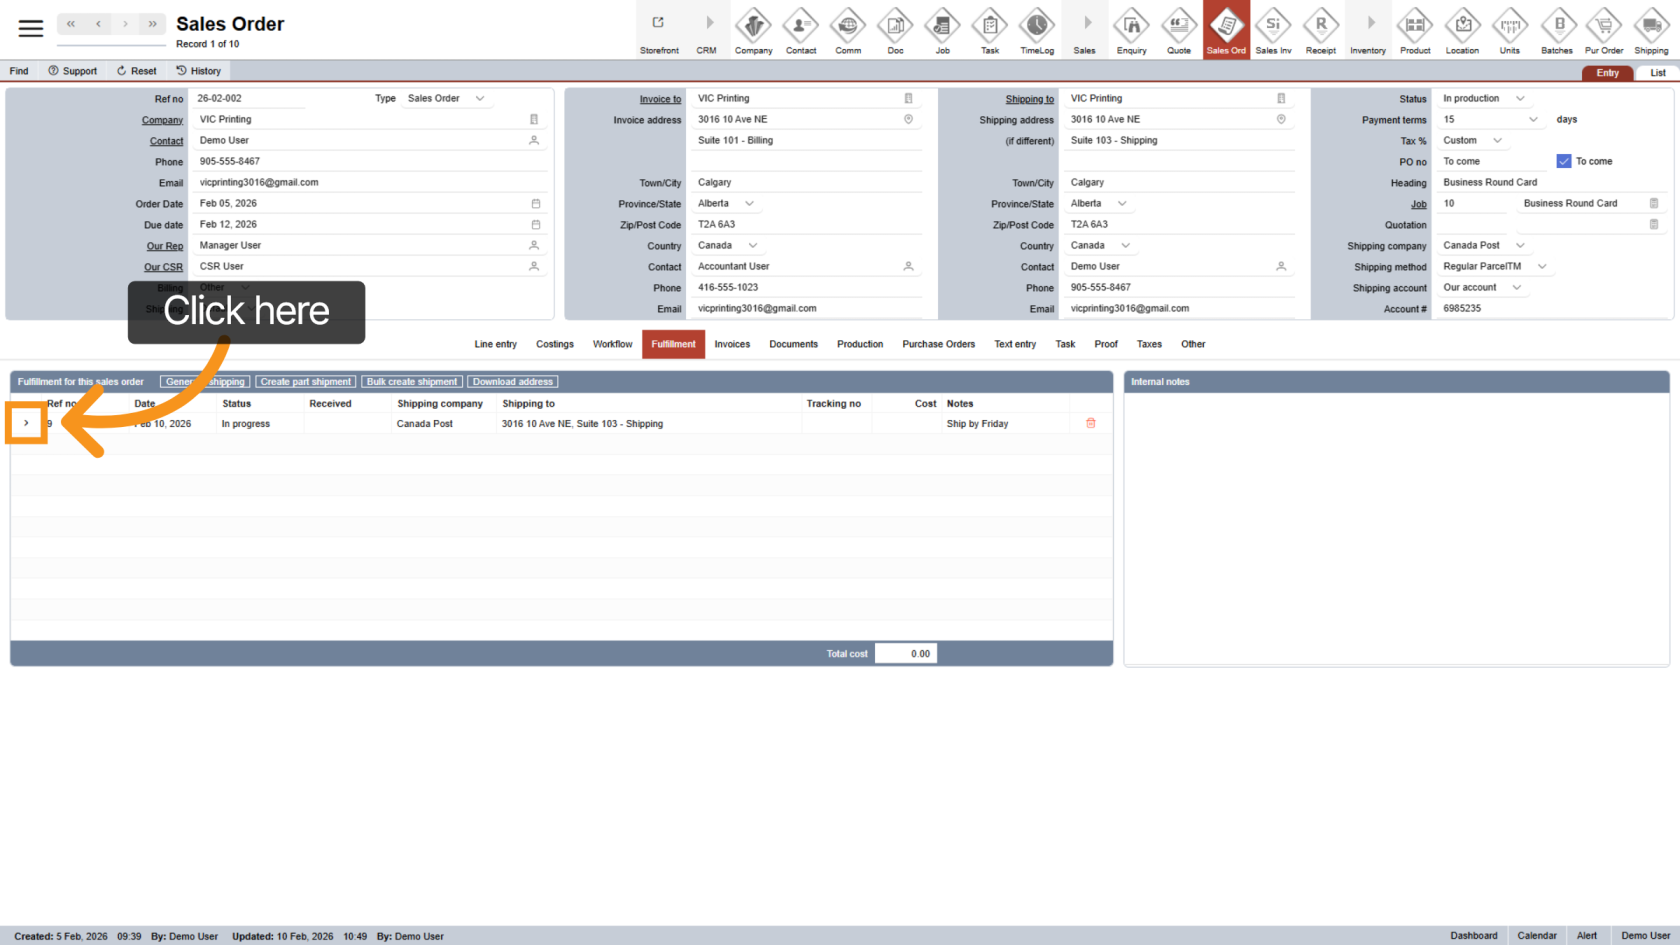The image size is (1680, 945).
Task: Delete the fulfillment row with trash icon
Action: pos(1091,424)
